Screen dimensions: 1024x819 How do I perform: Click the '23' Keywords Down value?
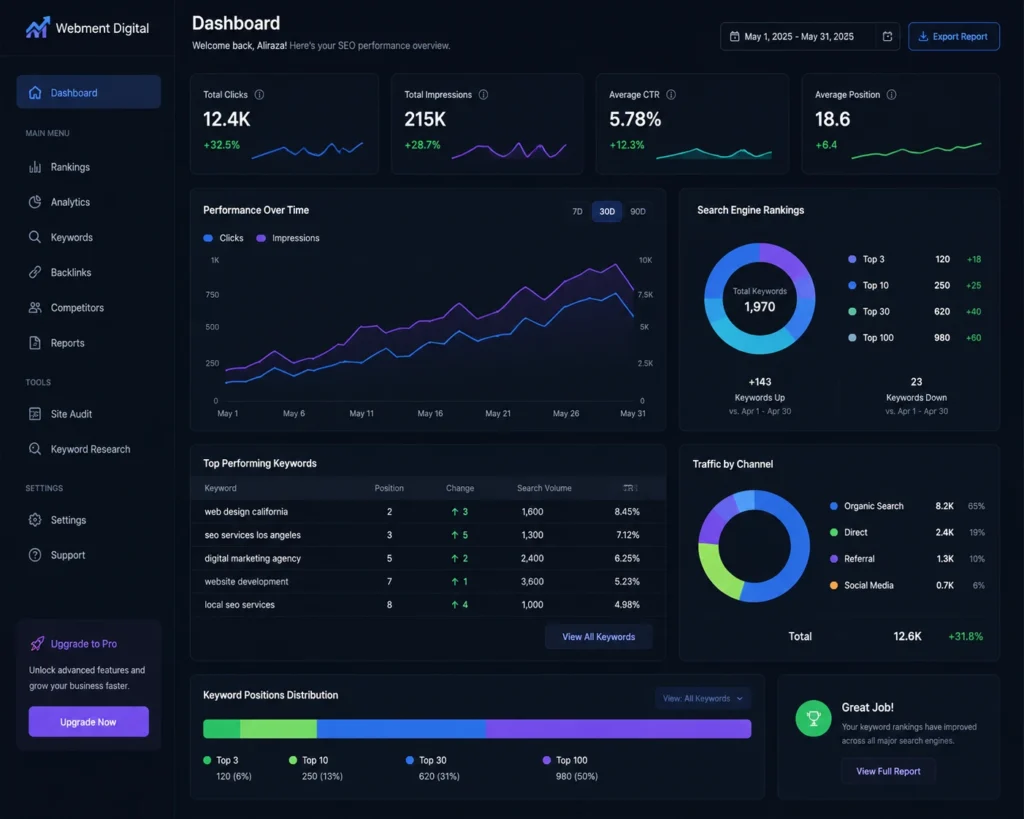[x=916, y=382]
